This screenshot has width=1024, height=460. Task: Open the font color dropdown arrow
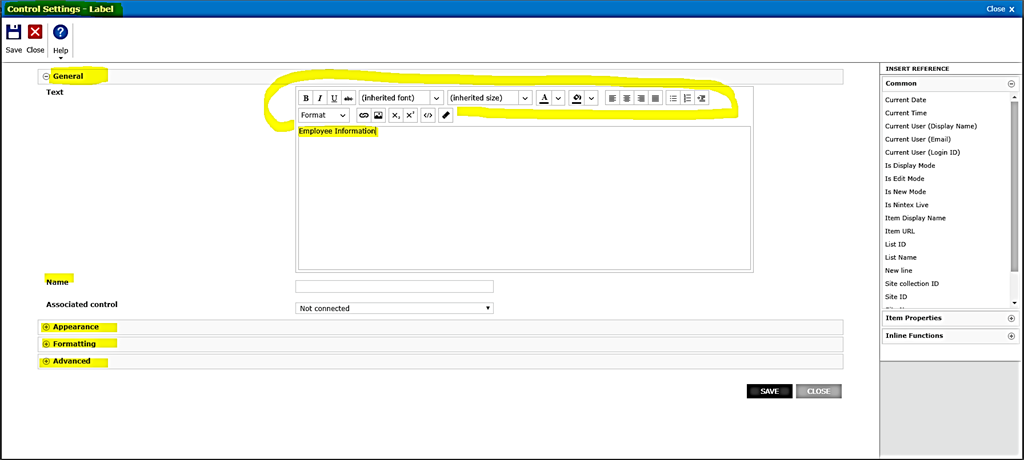point(558,98)
